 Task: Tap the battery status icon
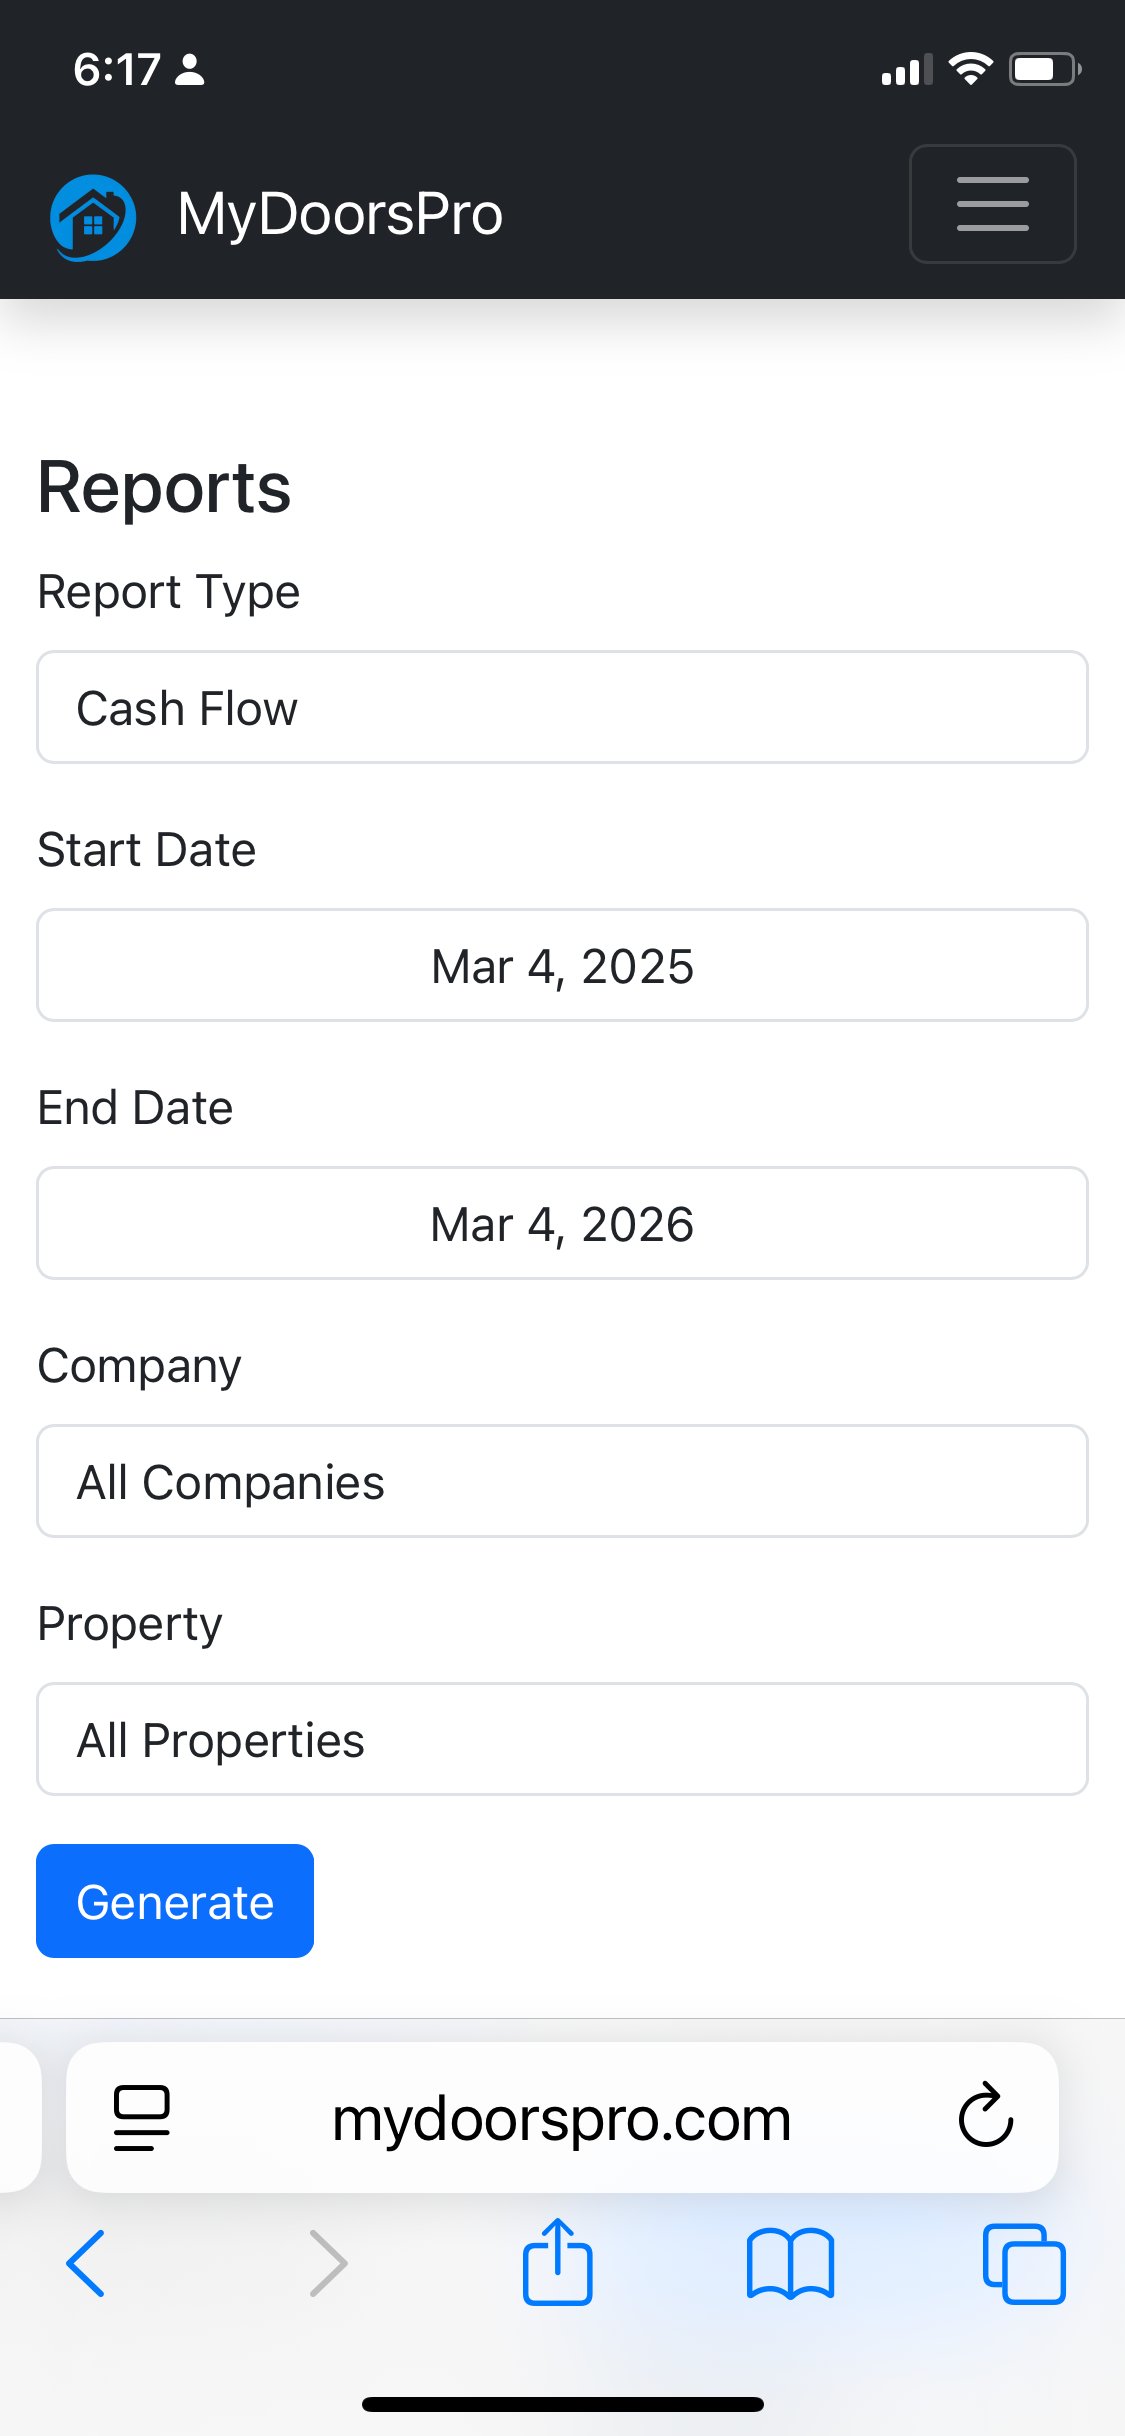tap(1044, 69)
